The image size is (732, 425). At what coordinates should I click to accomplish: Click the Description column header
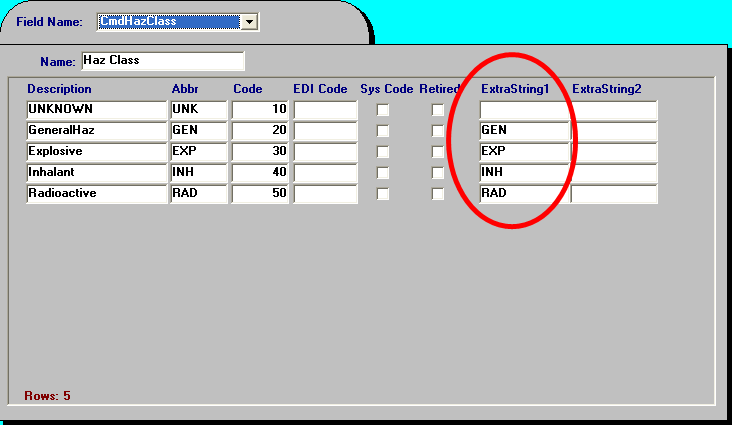(59, 89)
